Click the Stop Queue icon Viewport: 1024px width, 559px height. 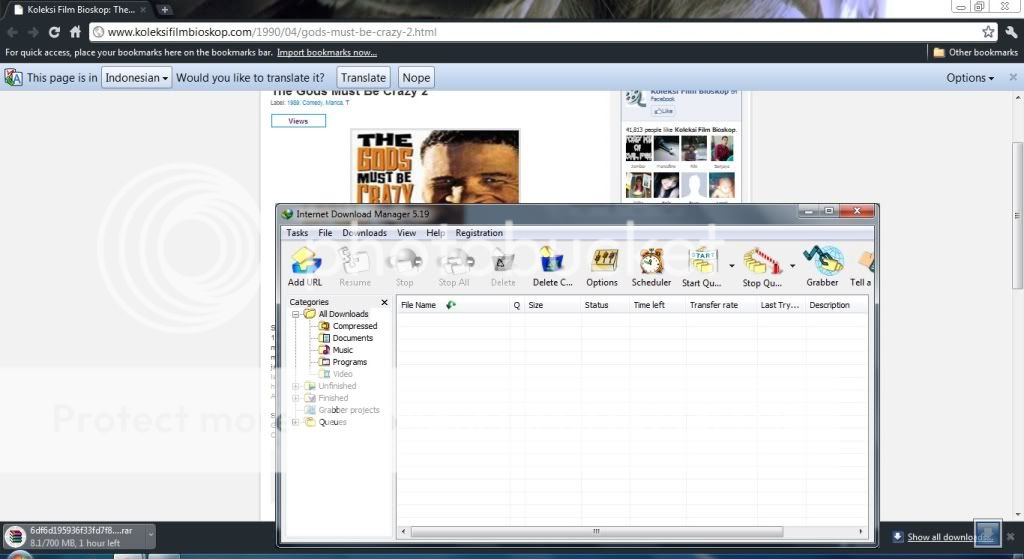(x=762, y=267)
